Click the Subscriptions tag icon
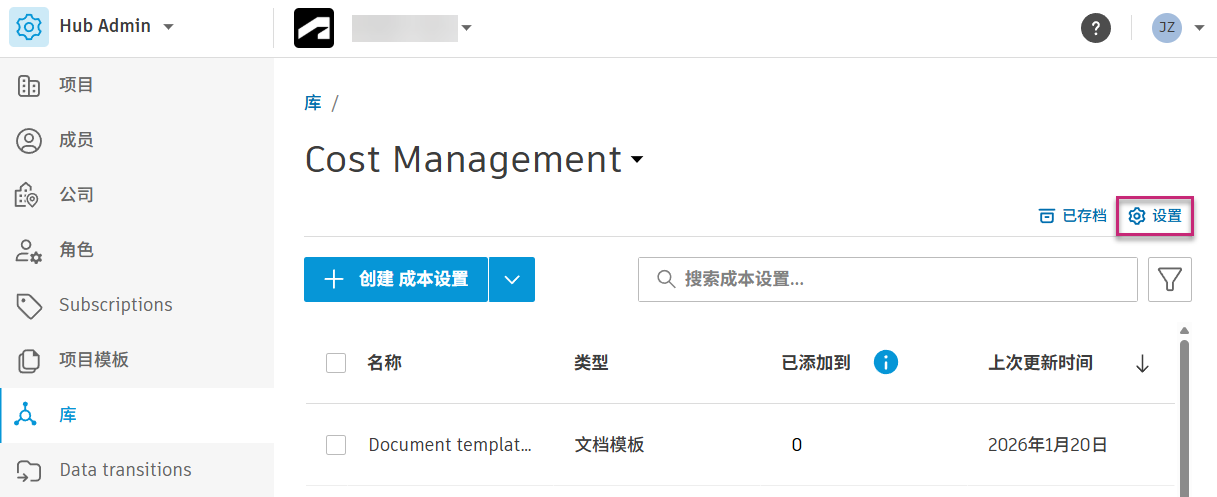The image size is (1217, 497). pos(30,306)
